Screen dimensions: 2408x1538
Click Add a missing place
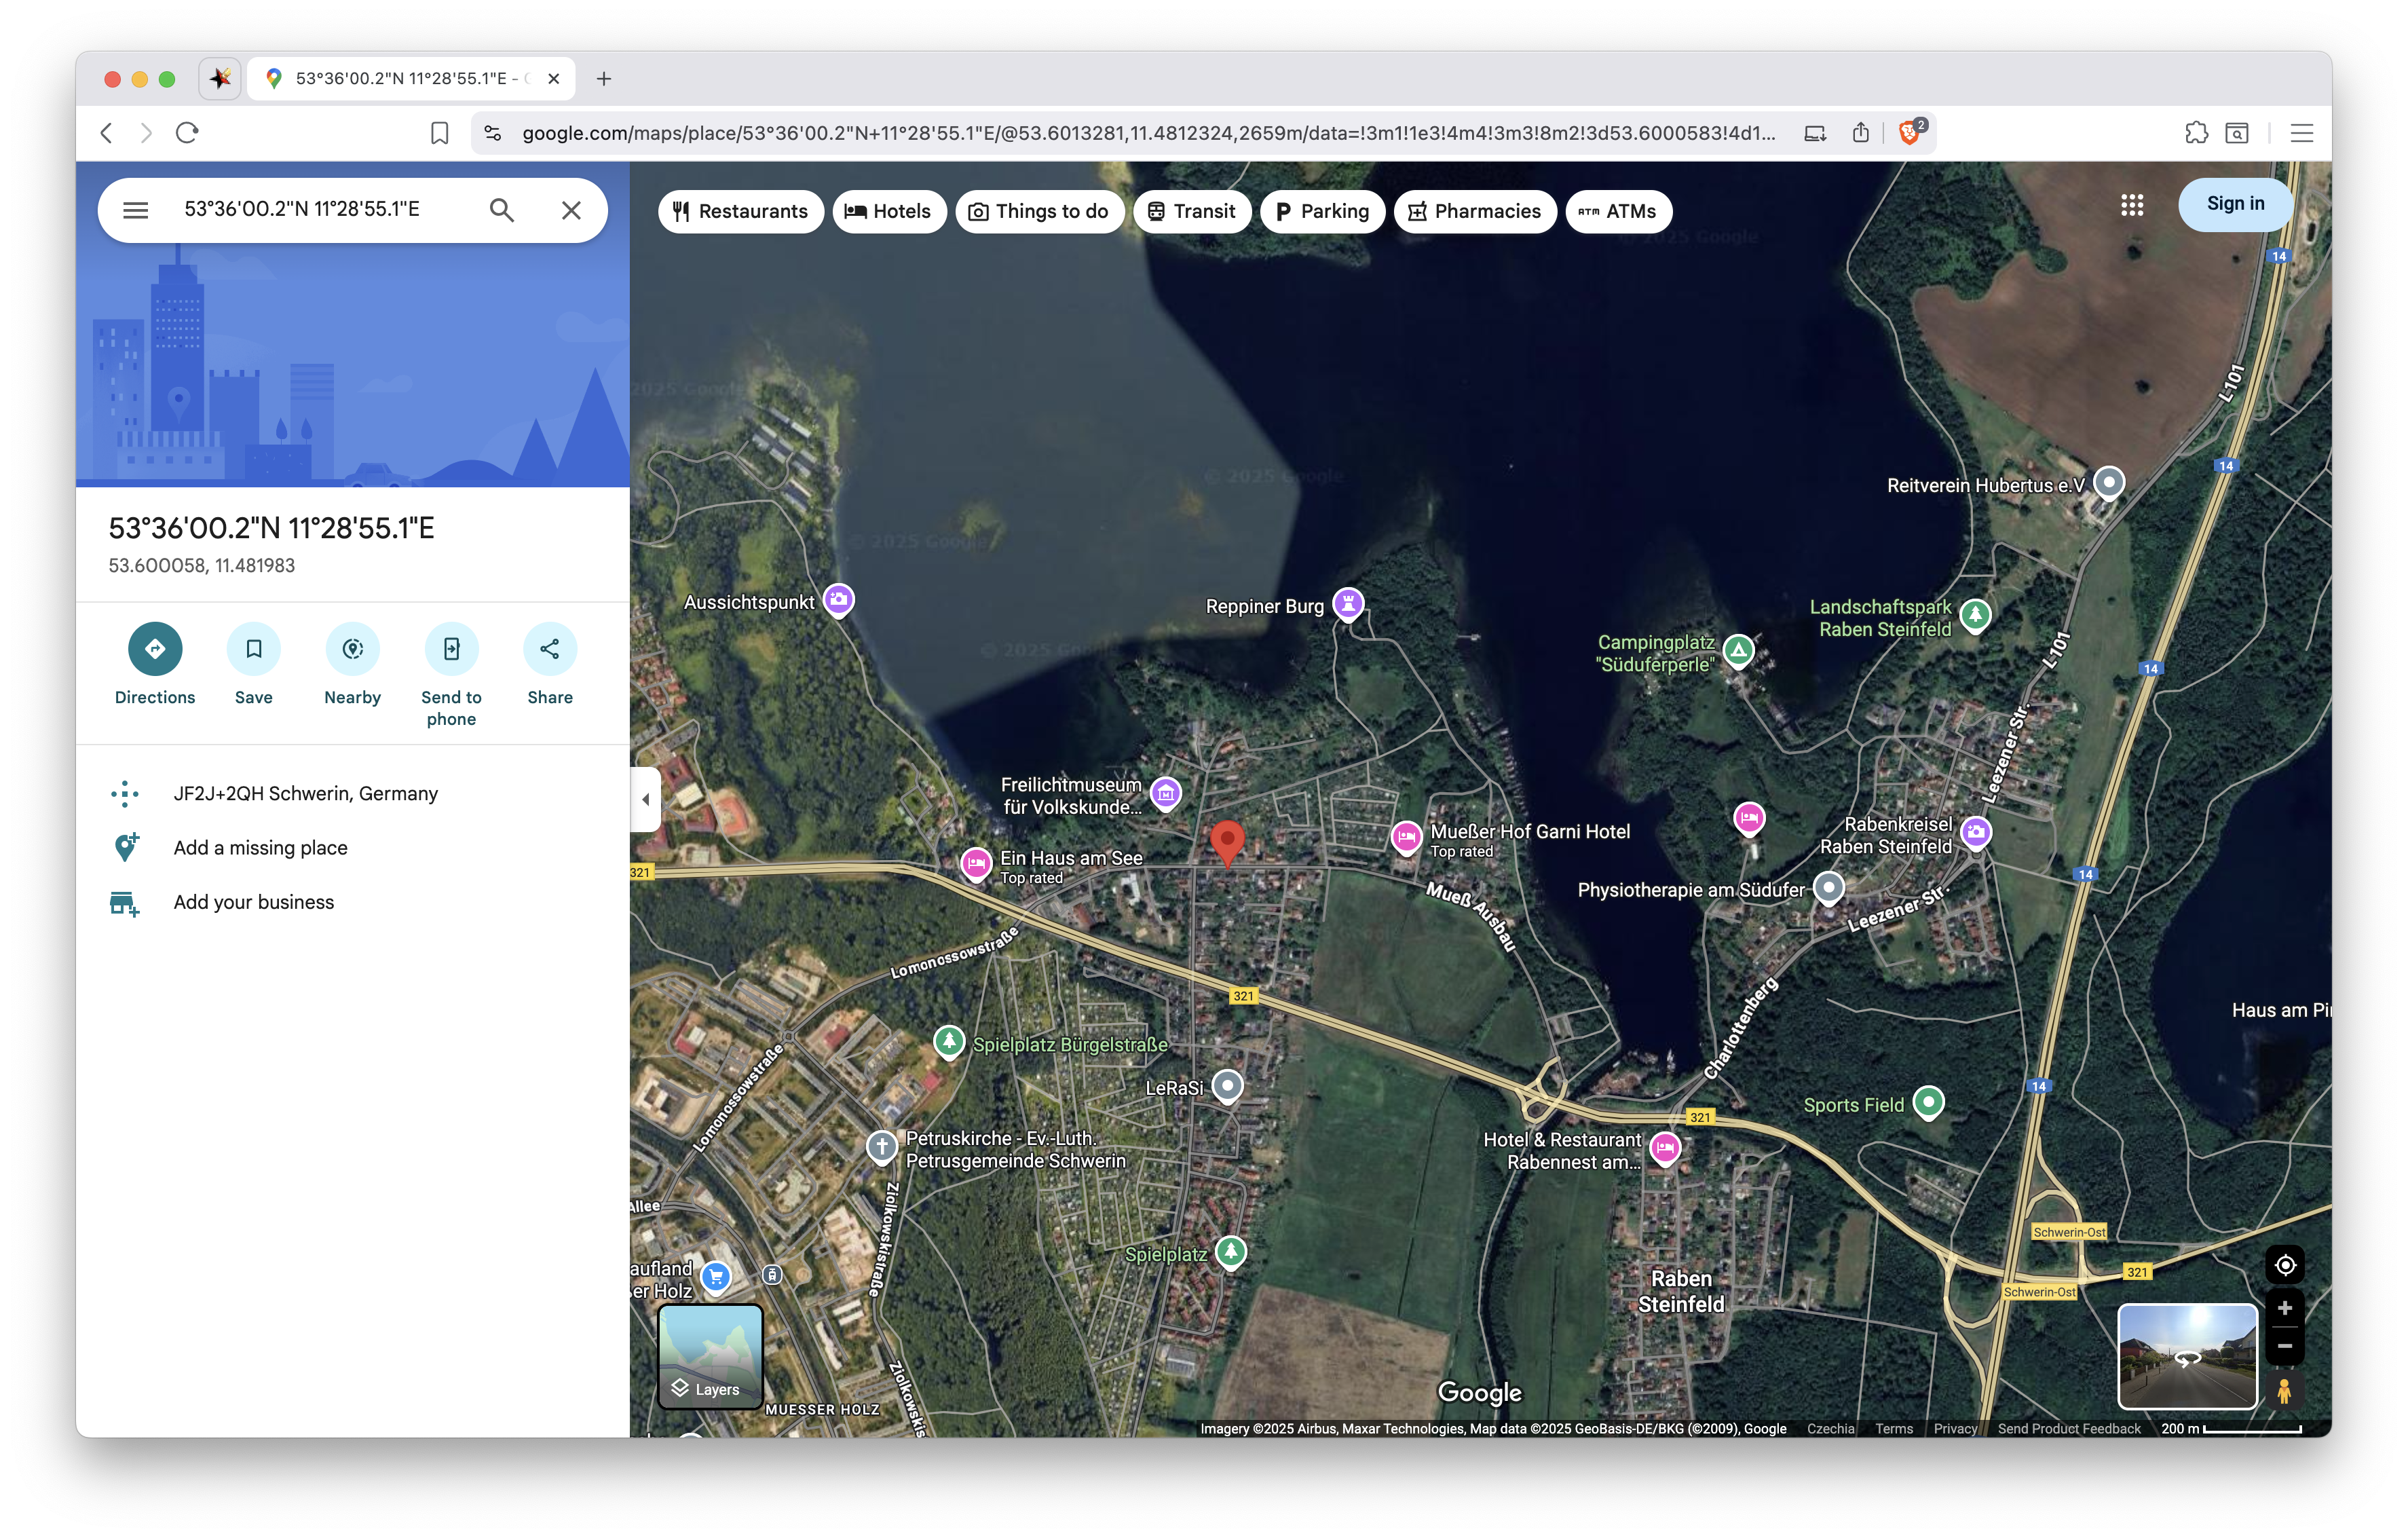[260, 848]
